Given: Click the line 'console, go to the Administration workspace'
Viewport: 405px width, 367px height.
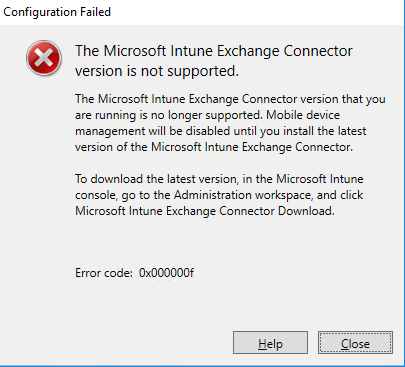Looking at the screenshot, I should tap(219, 195).
